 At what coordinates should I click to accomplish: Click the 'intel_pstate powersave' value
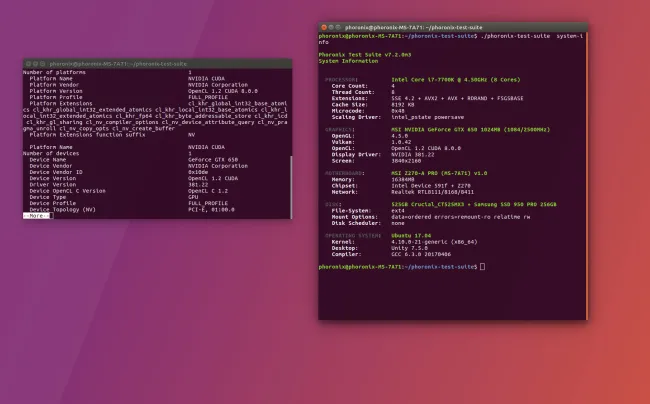tap(427, 117)
